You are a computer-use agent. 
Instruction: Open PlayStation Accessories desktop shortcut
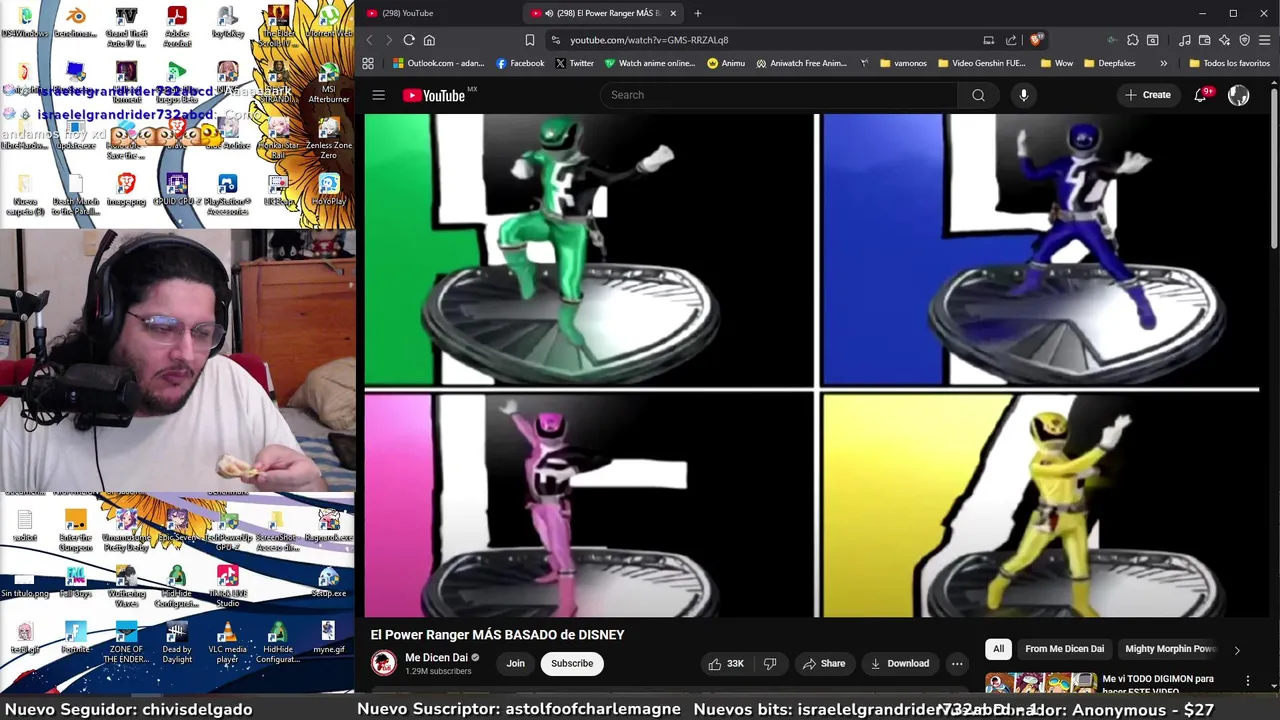tap(227, 195)
